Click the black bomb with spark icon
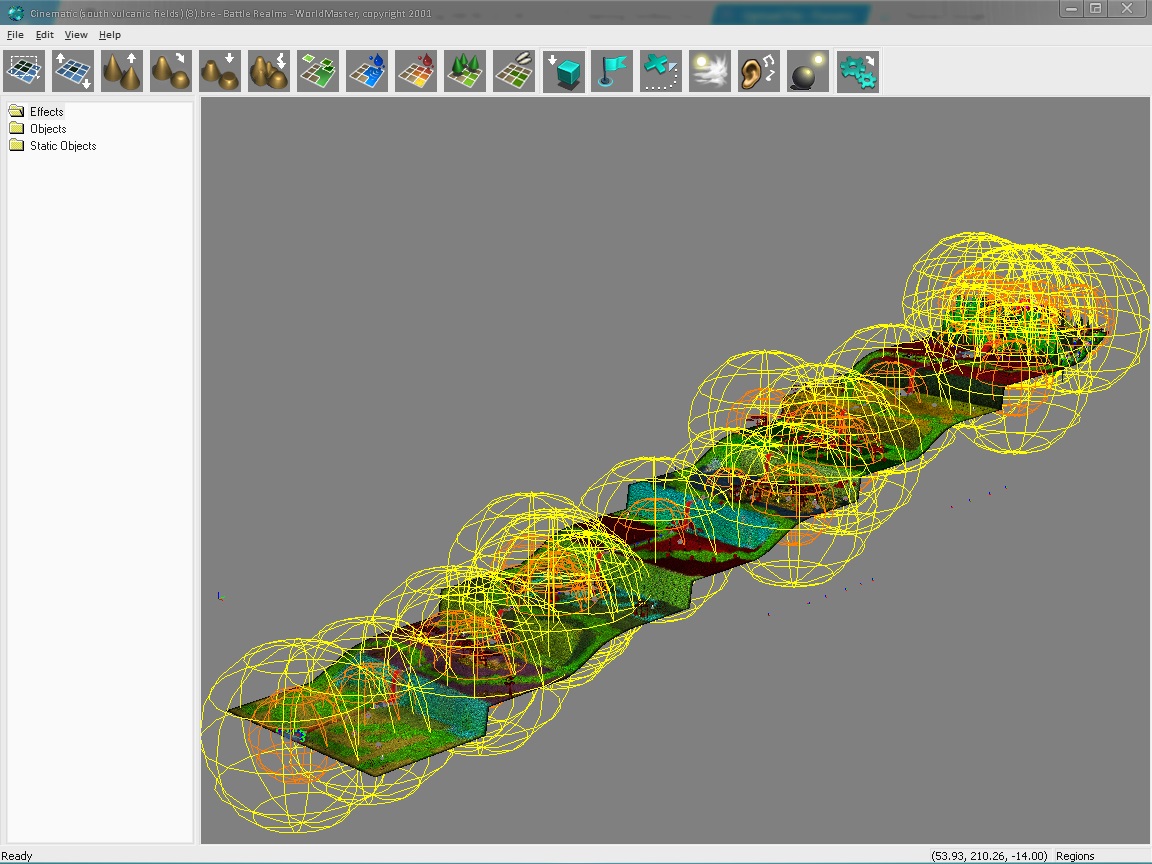Viewport: 1152px width, 864px height. (x=808, y=72)
